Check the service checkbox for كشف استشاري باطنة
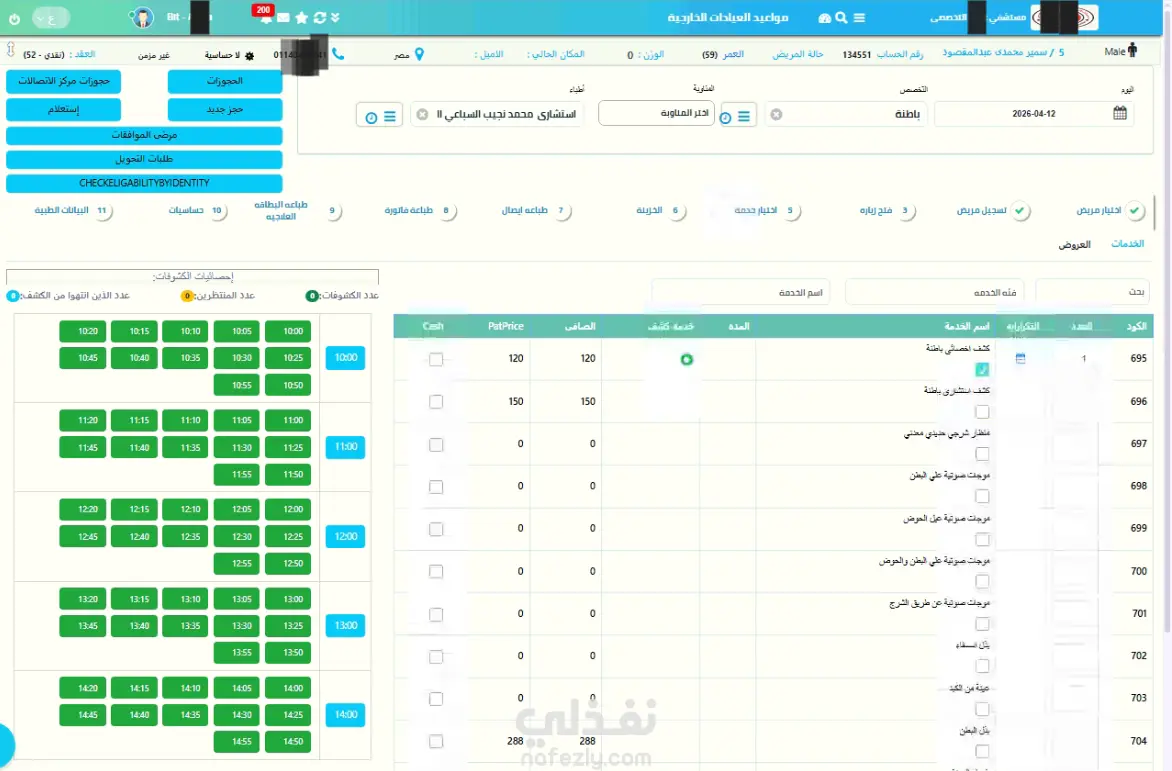 click(982, 412)
